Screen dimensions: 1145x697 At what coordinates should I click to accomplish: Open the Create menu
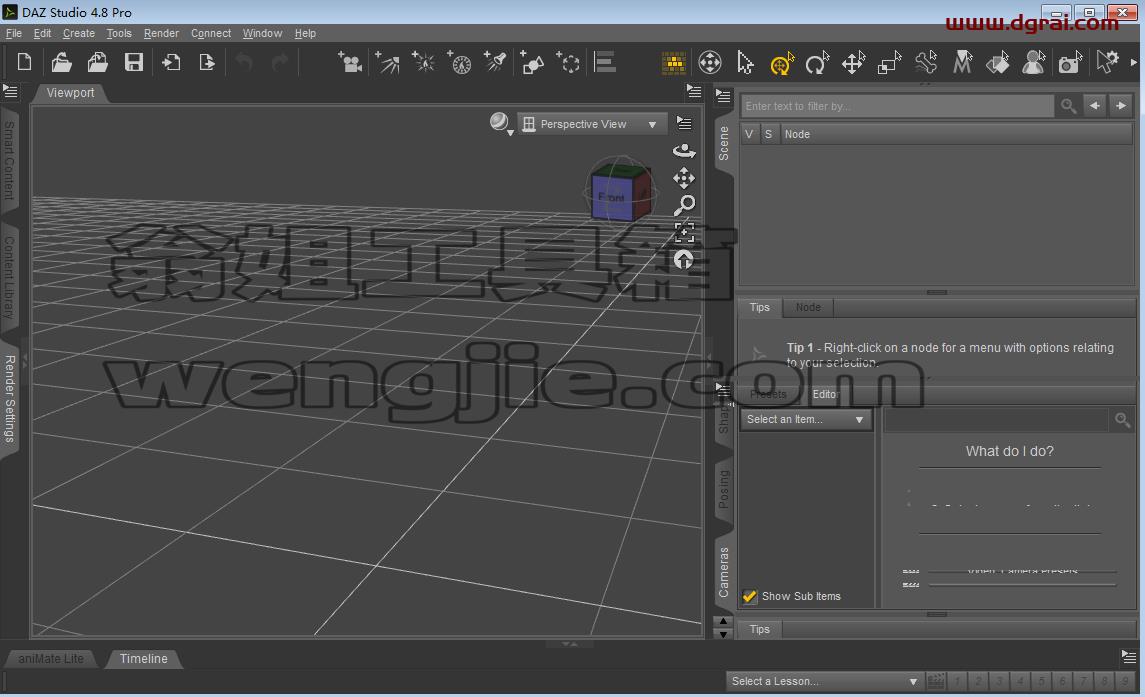[x=79, y=34]
